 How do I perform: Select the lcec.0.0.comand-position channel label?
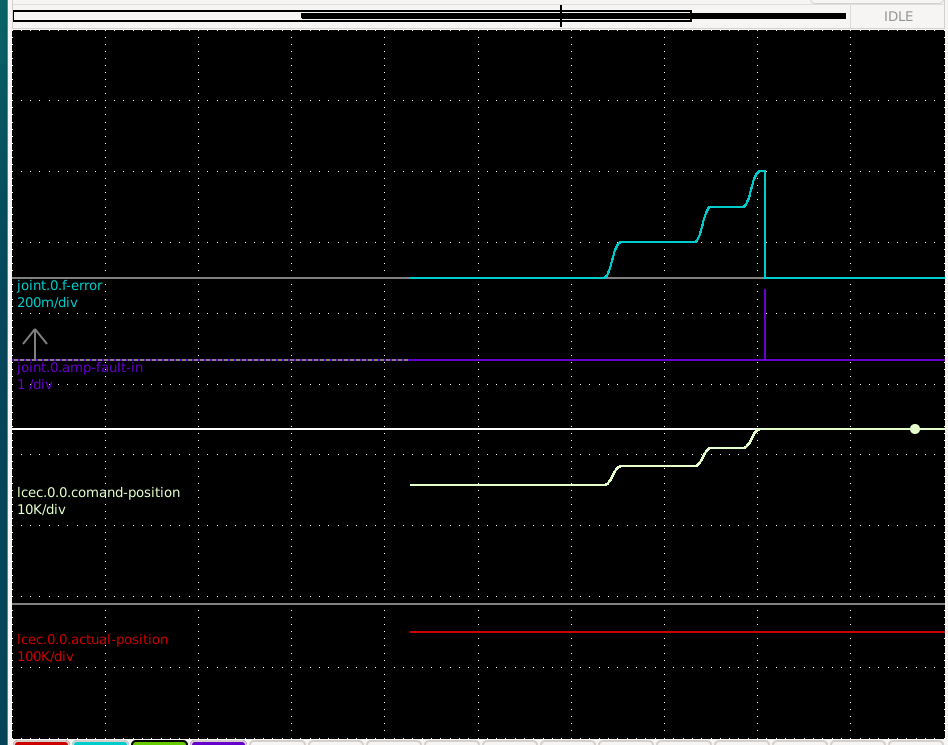[x=99, y=493]
